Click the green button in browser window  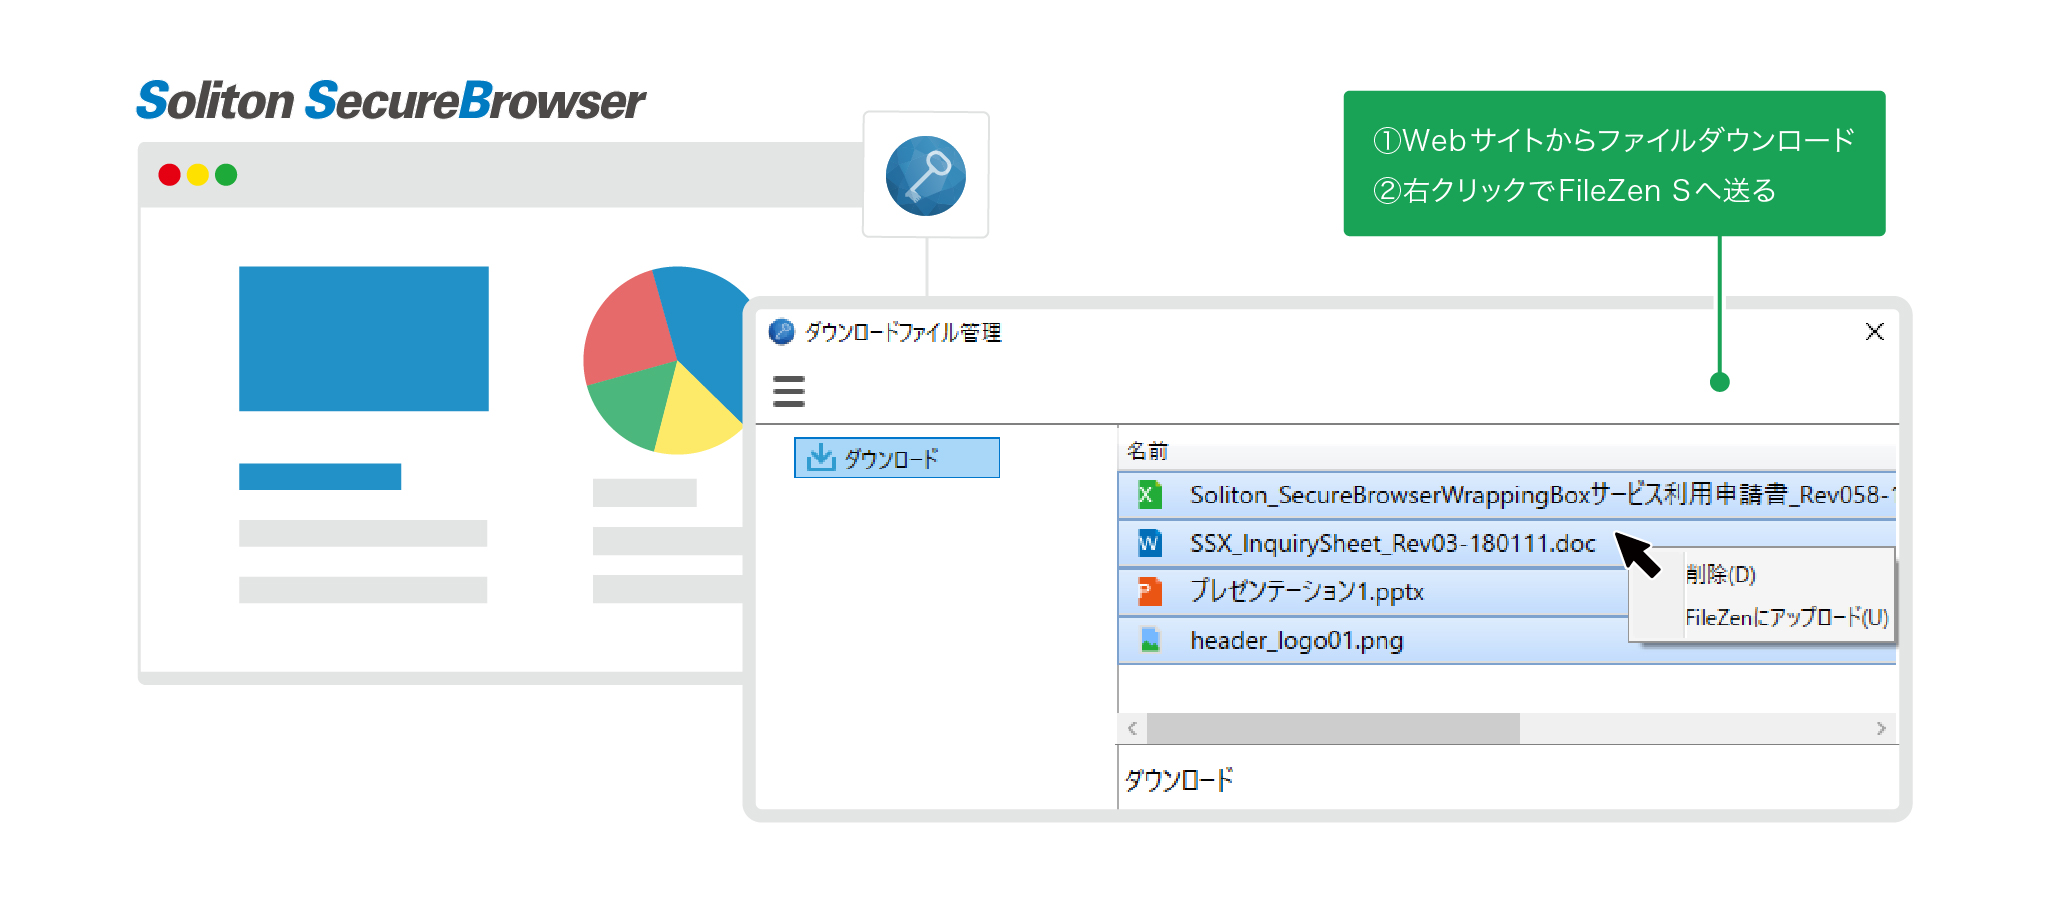226,175
